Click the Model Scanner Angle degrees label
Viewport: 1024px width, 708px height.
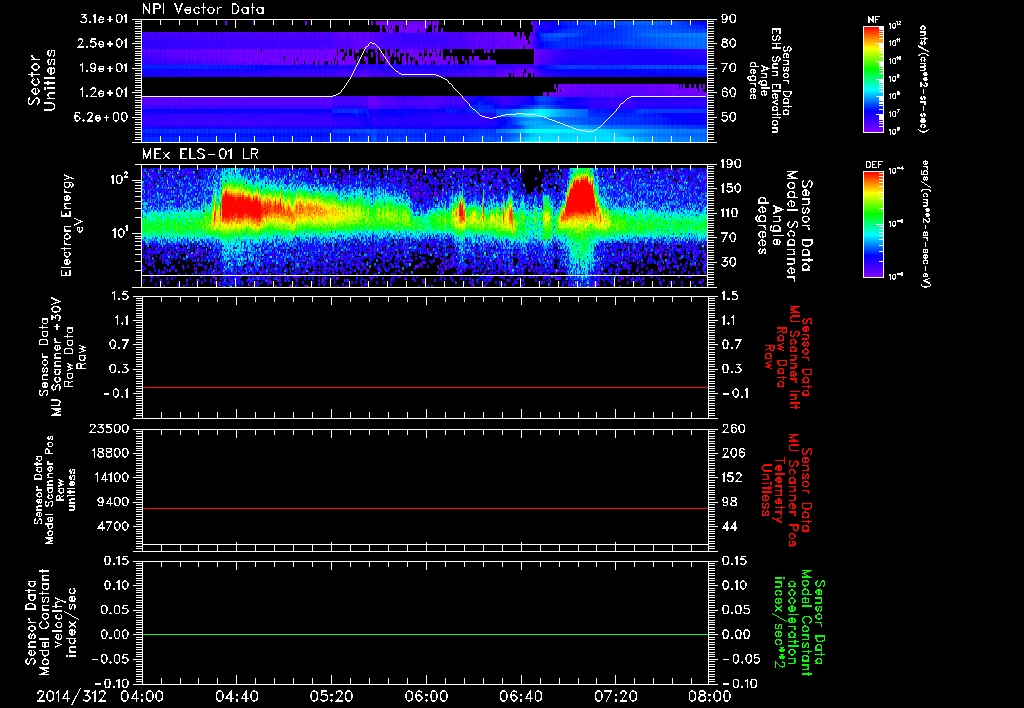point(784,226)
